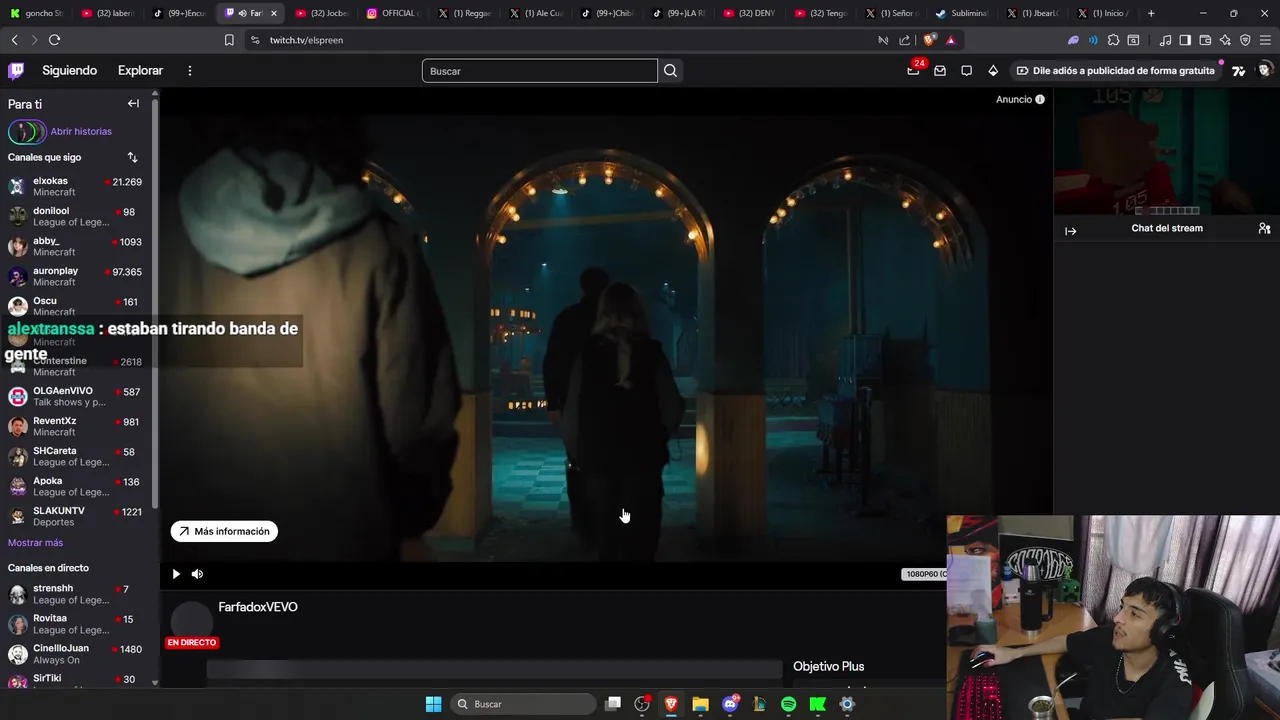1280x720 pixels.
Task: Click the ad info icon next to Anuncio
Action: [1040, 99]
